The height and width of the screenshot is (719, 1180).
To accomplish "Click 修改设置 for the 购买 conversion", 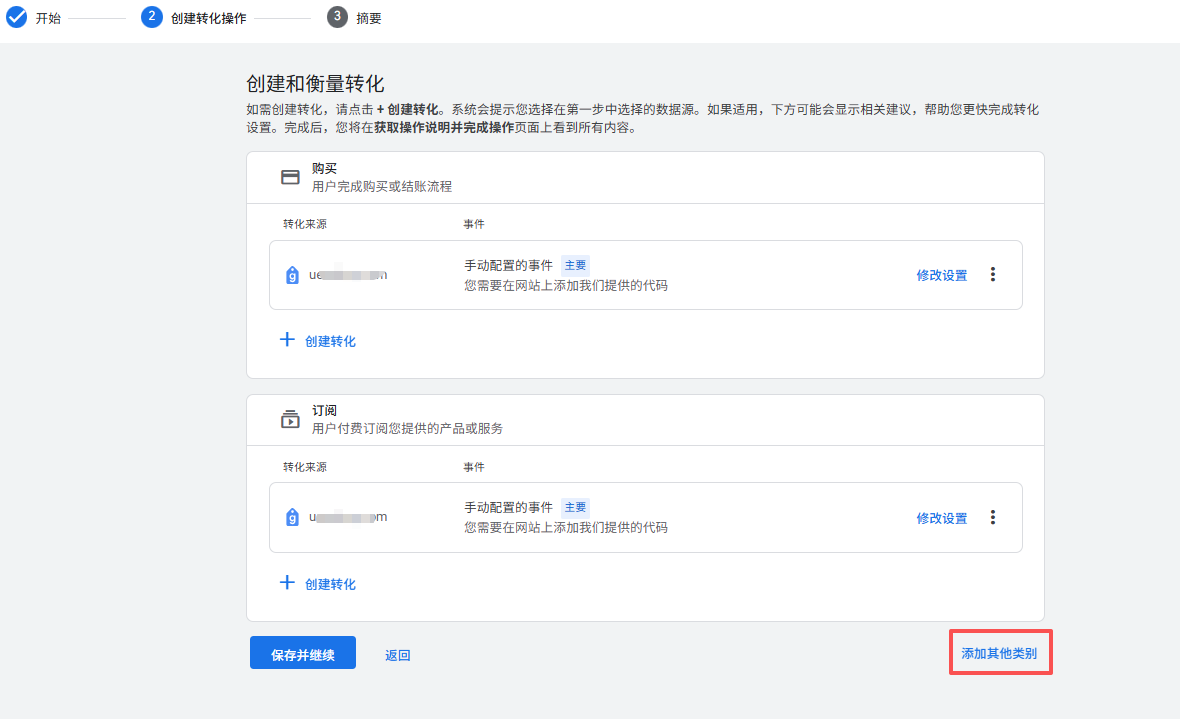I will pyautogui.click(x=941, y=275).
